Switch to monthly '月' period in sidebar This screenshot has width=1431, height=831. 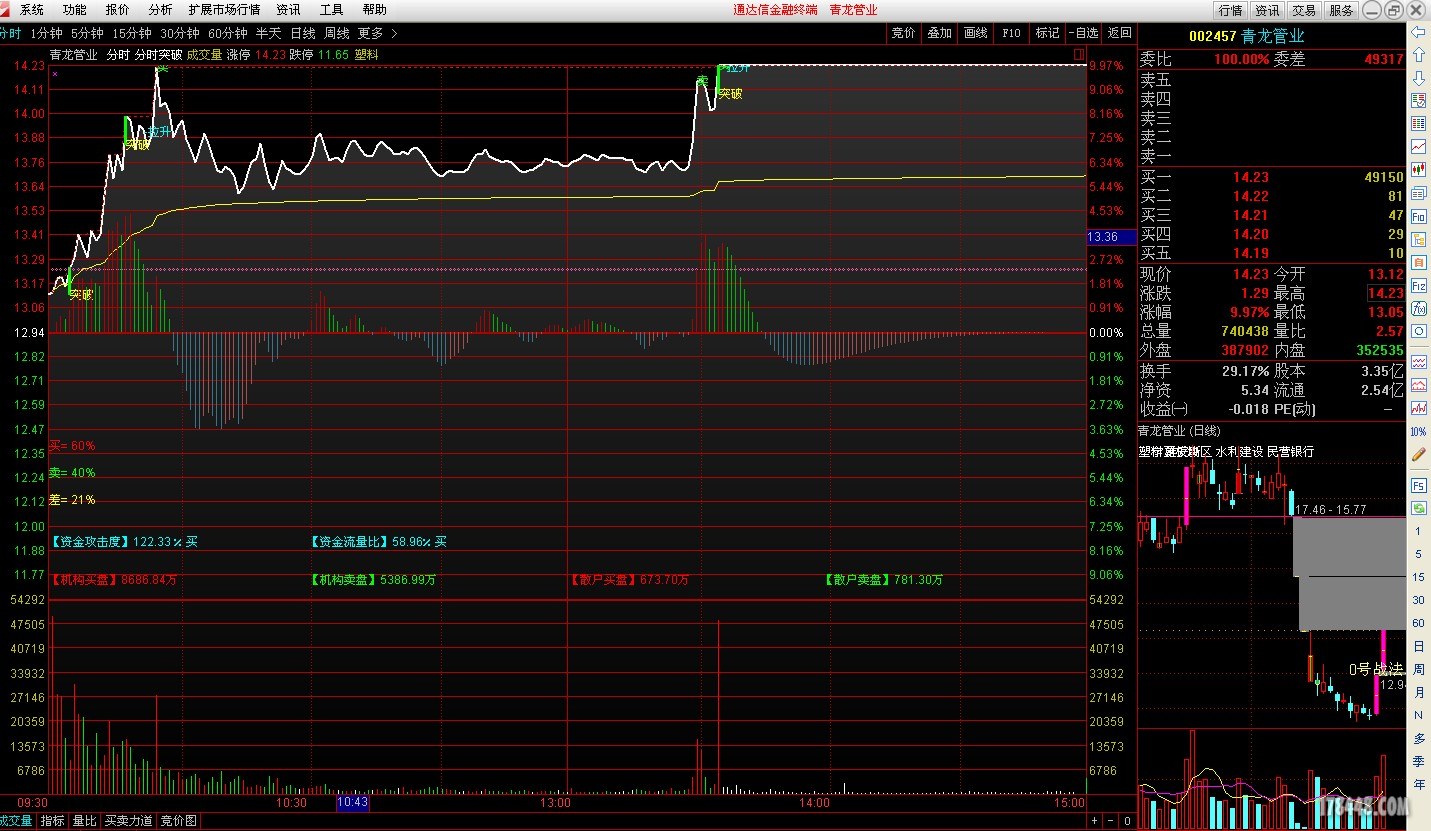(1418, 692)
